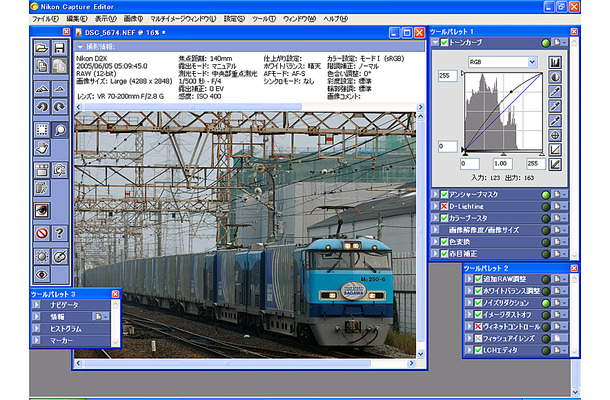The image size is (610, 400).
Task: Open settings menu button for アンシャープマスク
Action: 560,194
